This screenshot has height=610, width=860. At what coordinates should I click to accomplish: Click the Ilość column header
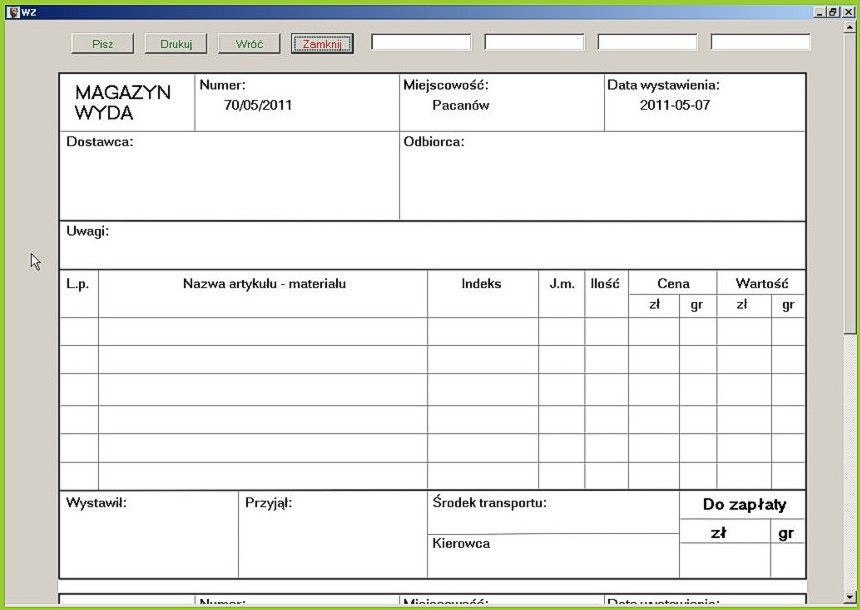[605, 284]
